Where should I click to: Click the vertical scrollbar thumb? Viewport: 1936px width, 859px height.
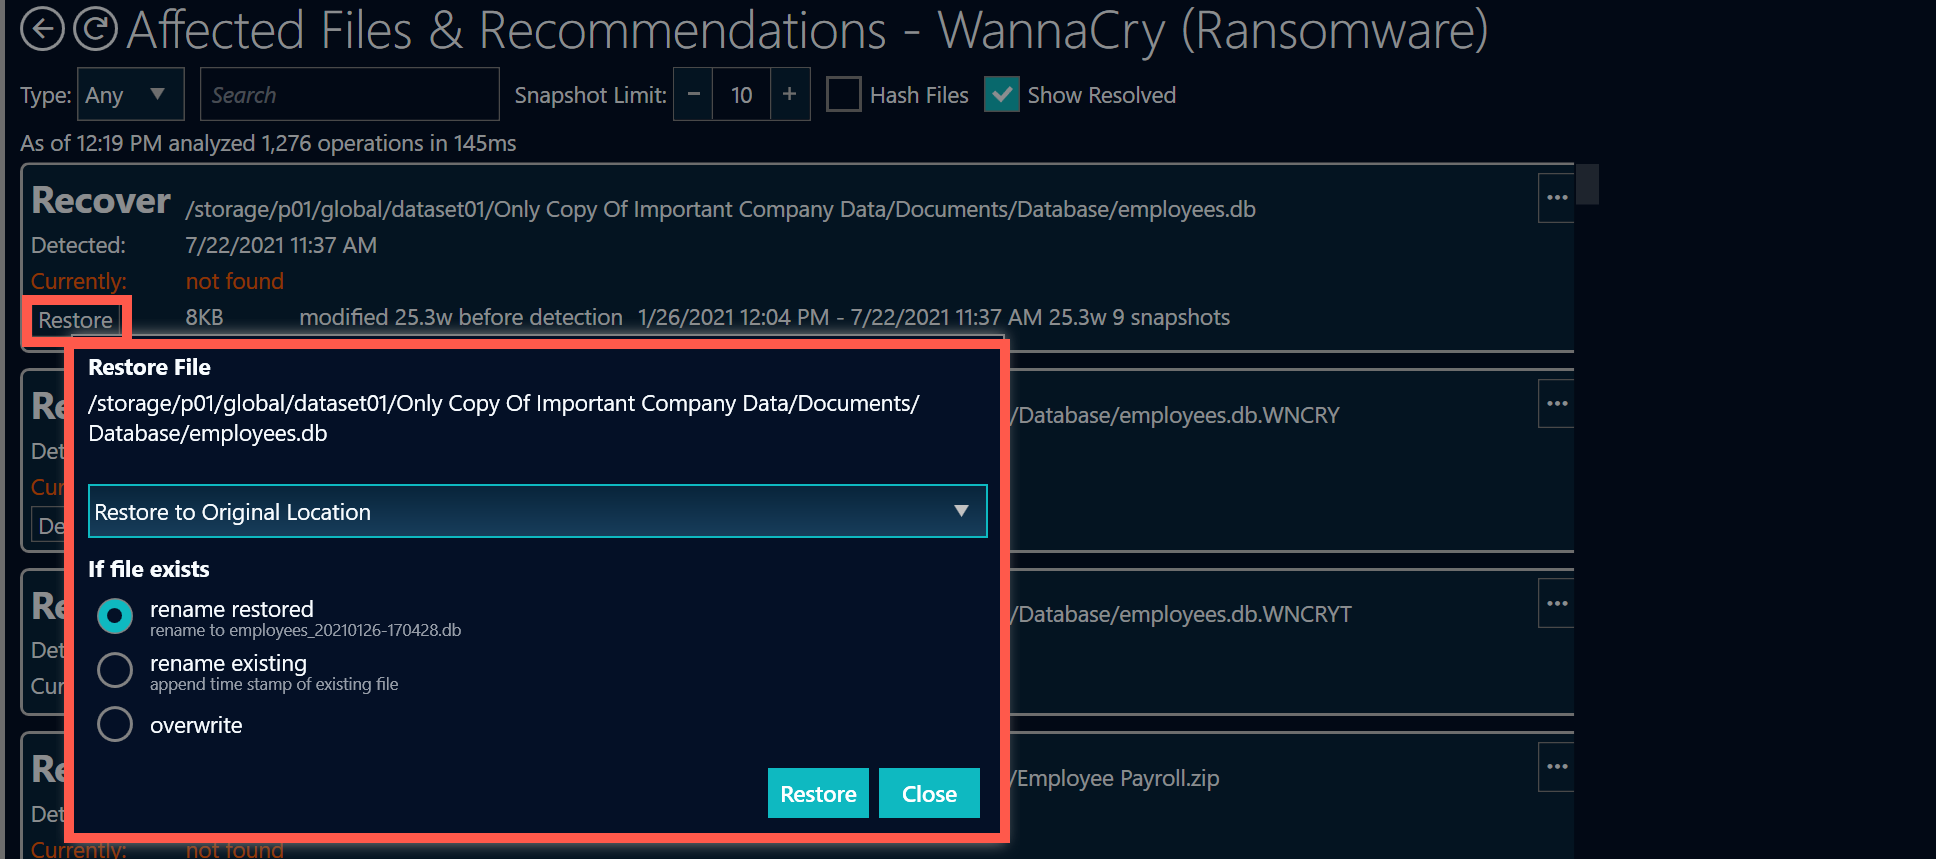(x=1587, y=184)
